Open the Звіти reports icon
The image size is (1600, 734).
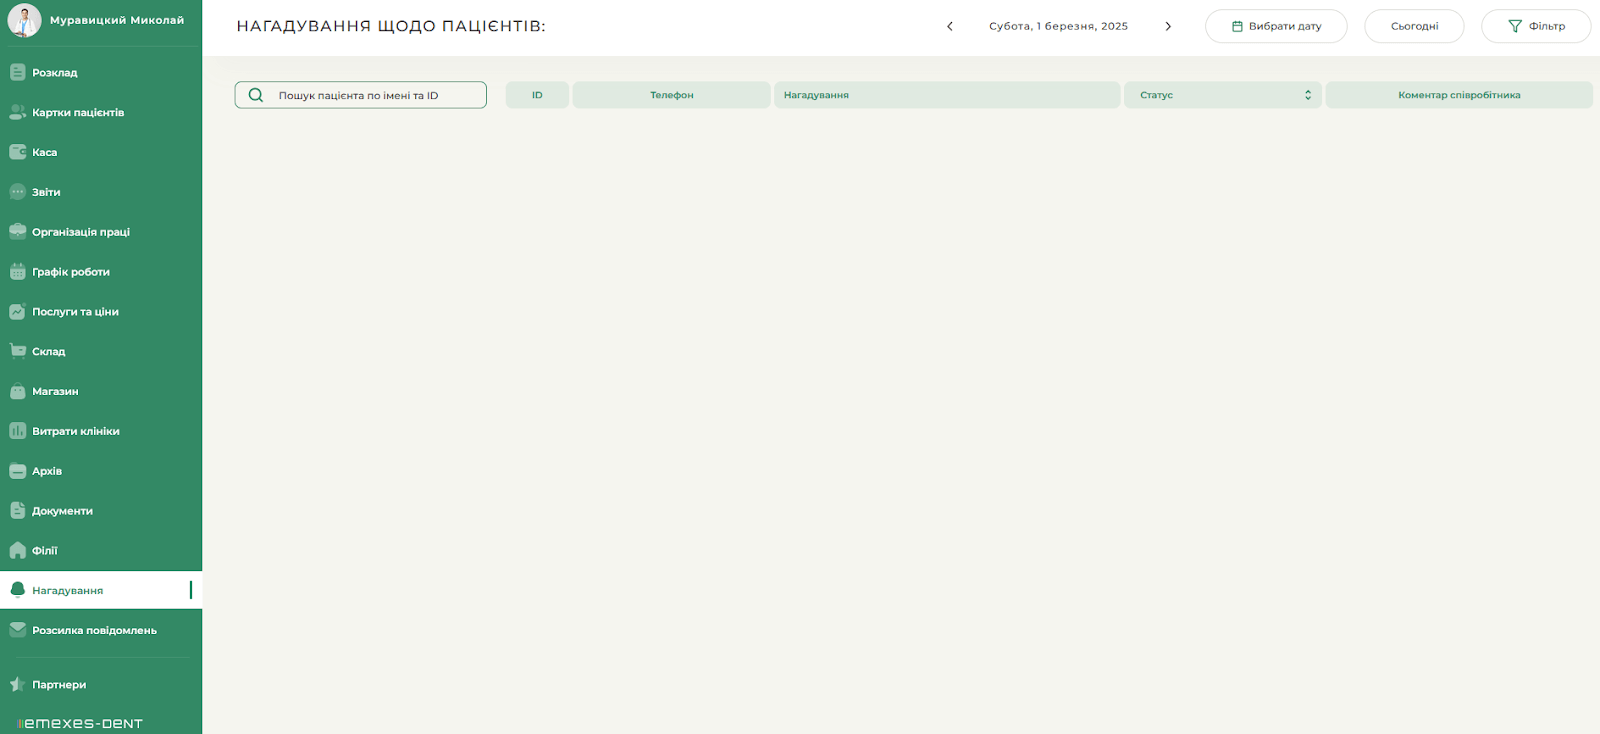point(17,192)
